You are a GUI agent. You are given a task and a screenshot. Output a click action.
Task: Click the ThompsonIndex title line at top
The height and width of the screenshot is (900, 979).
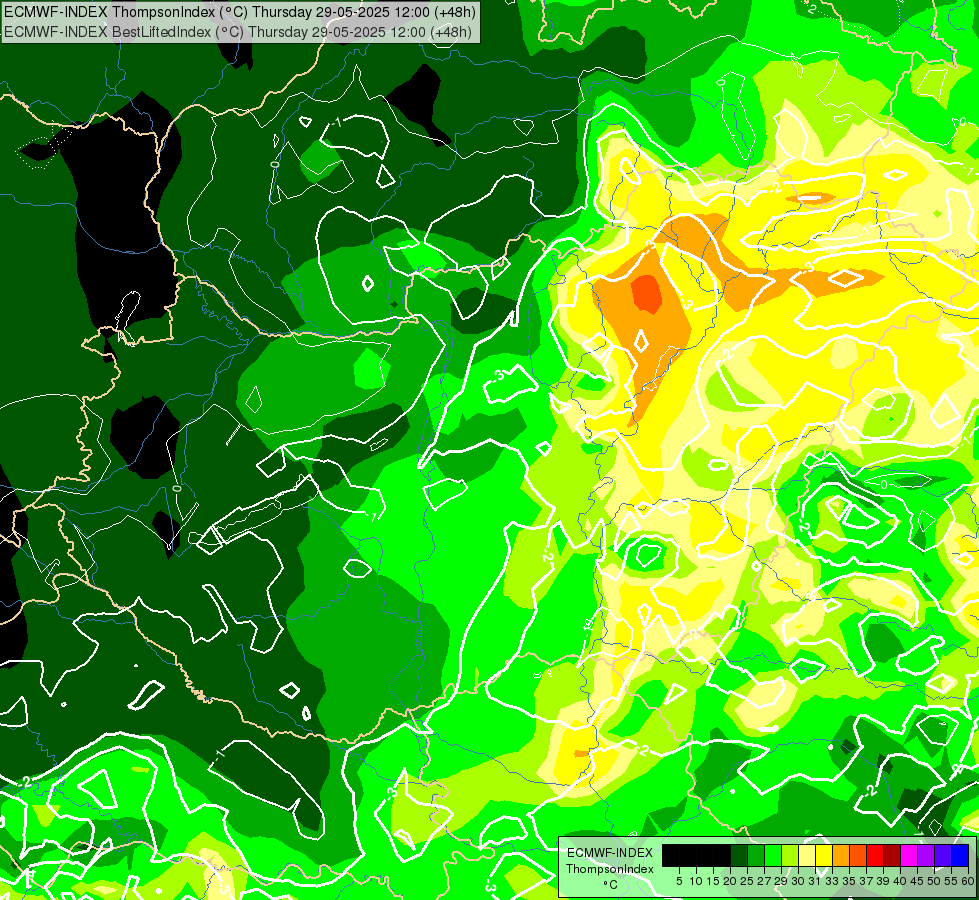pyautogui.click(x=240, y=12)
